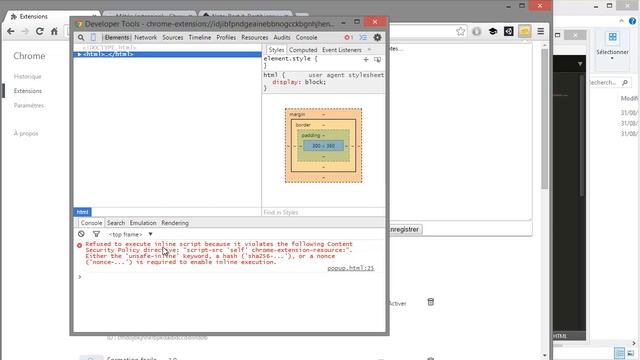Image resolution: width=640 pixels, height=360 pixels.
Task: Open the Resources panel
Action: click(x=255, y=38)
